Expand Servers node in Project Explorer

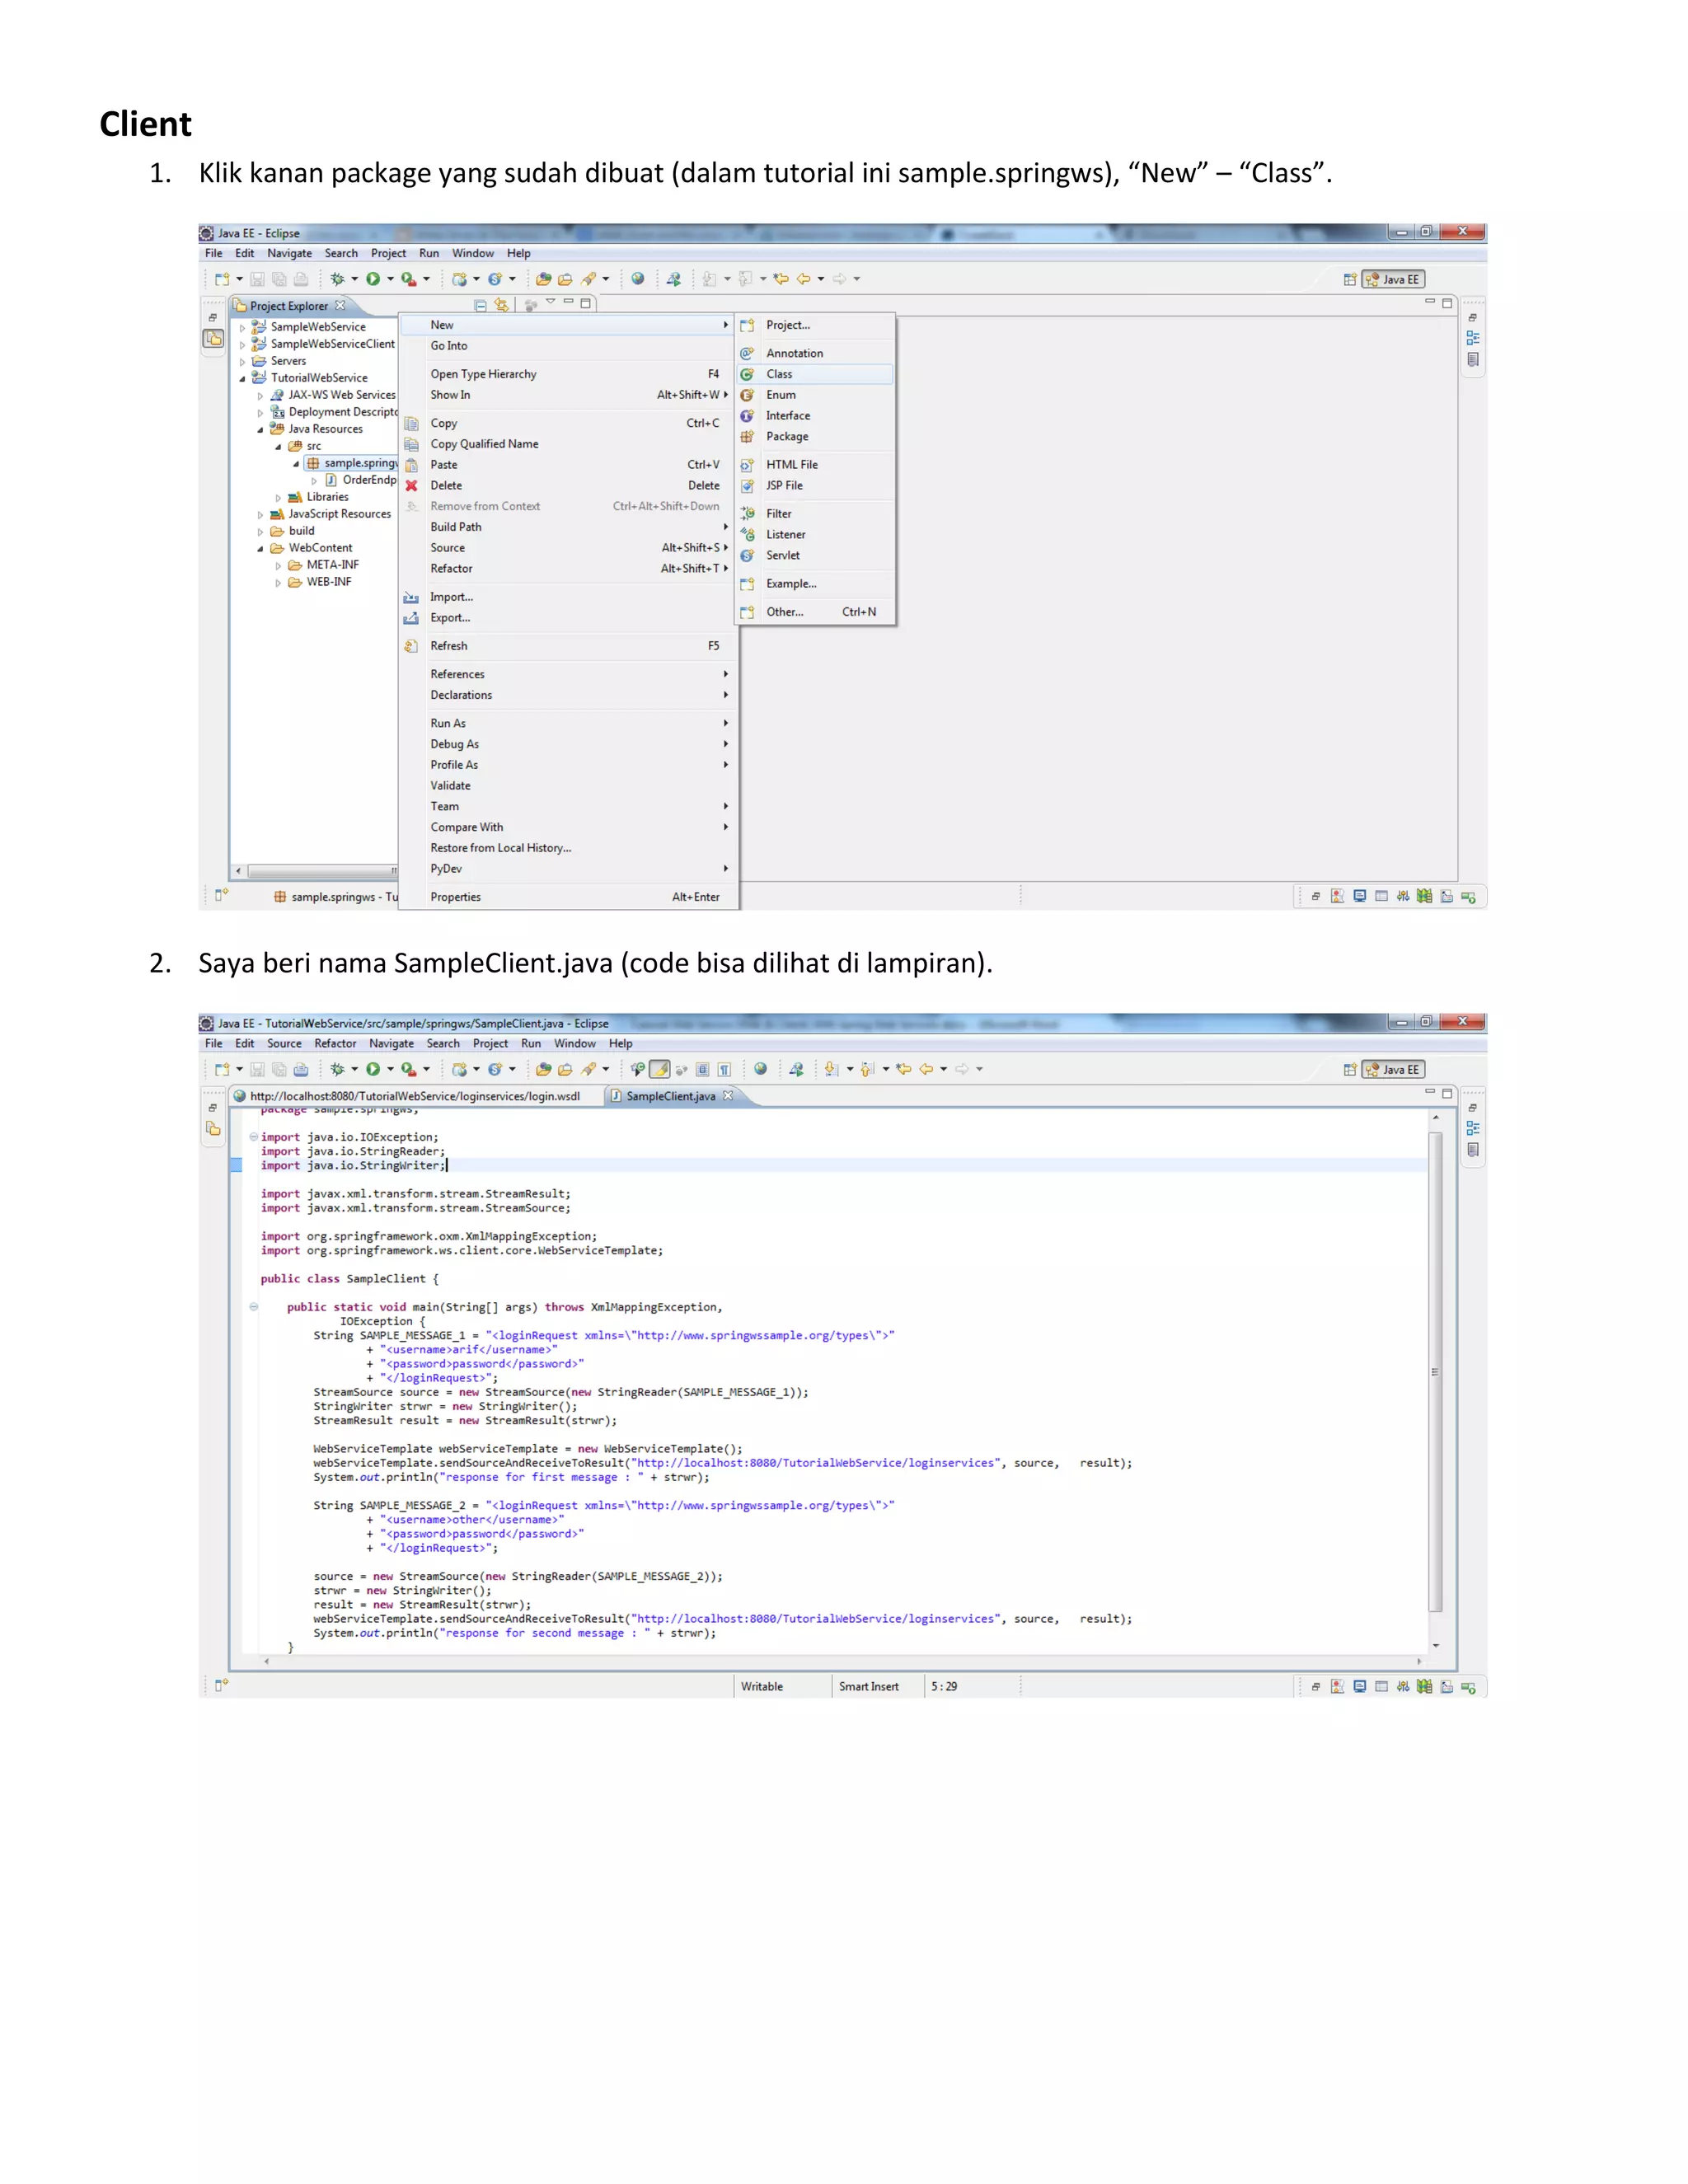(242, 361)
